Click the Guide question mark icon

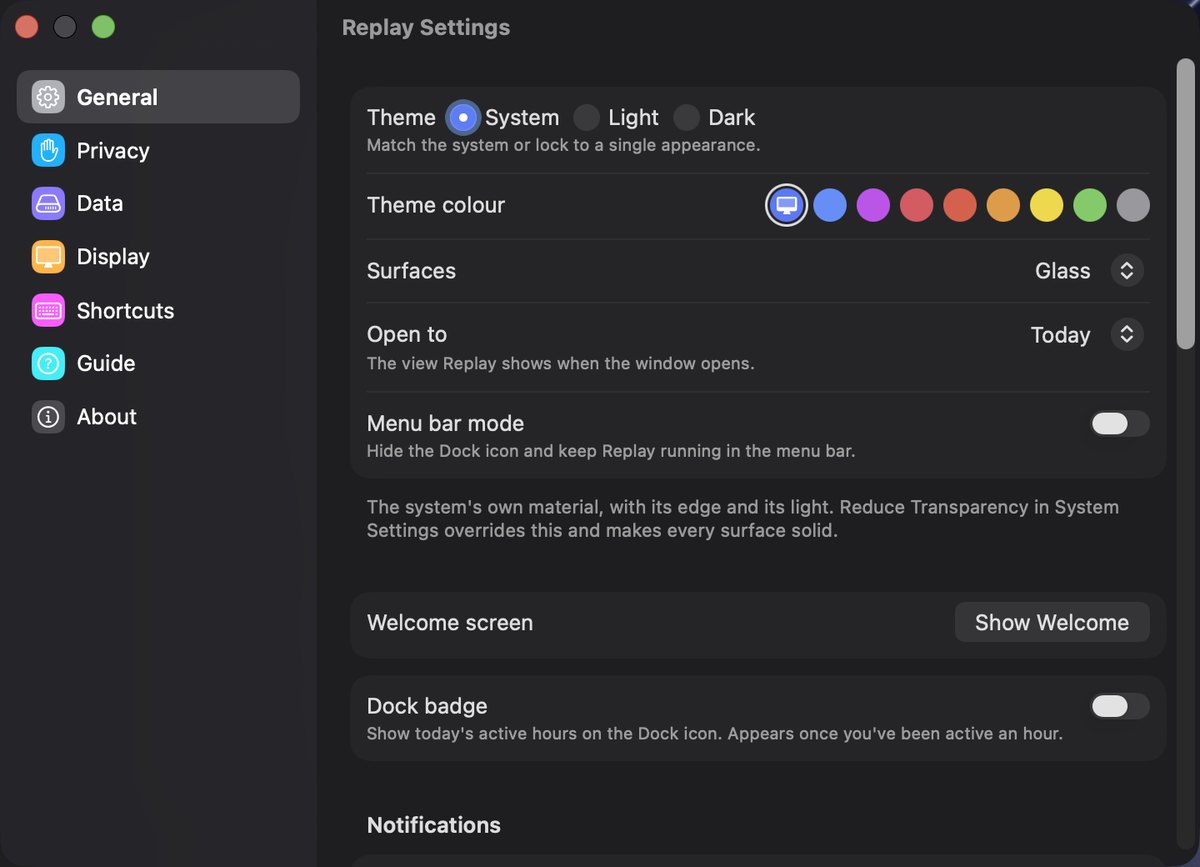pos(48,364)
